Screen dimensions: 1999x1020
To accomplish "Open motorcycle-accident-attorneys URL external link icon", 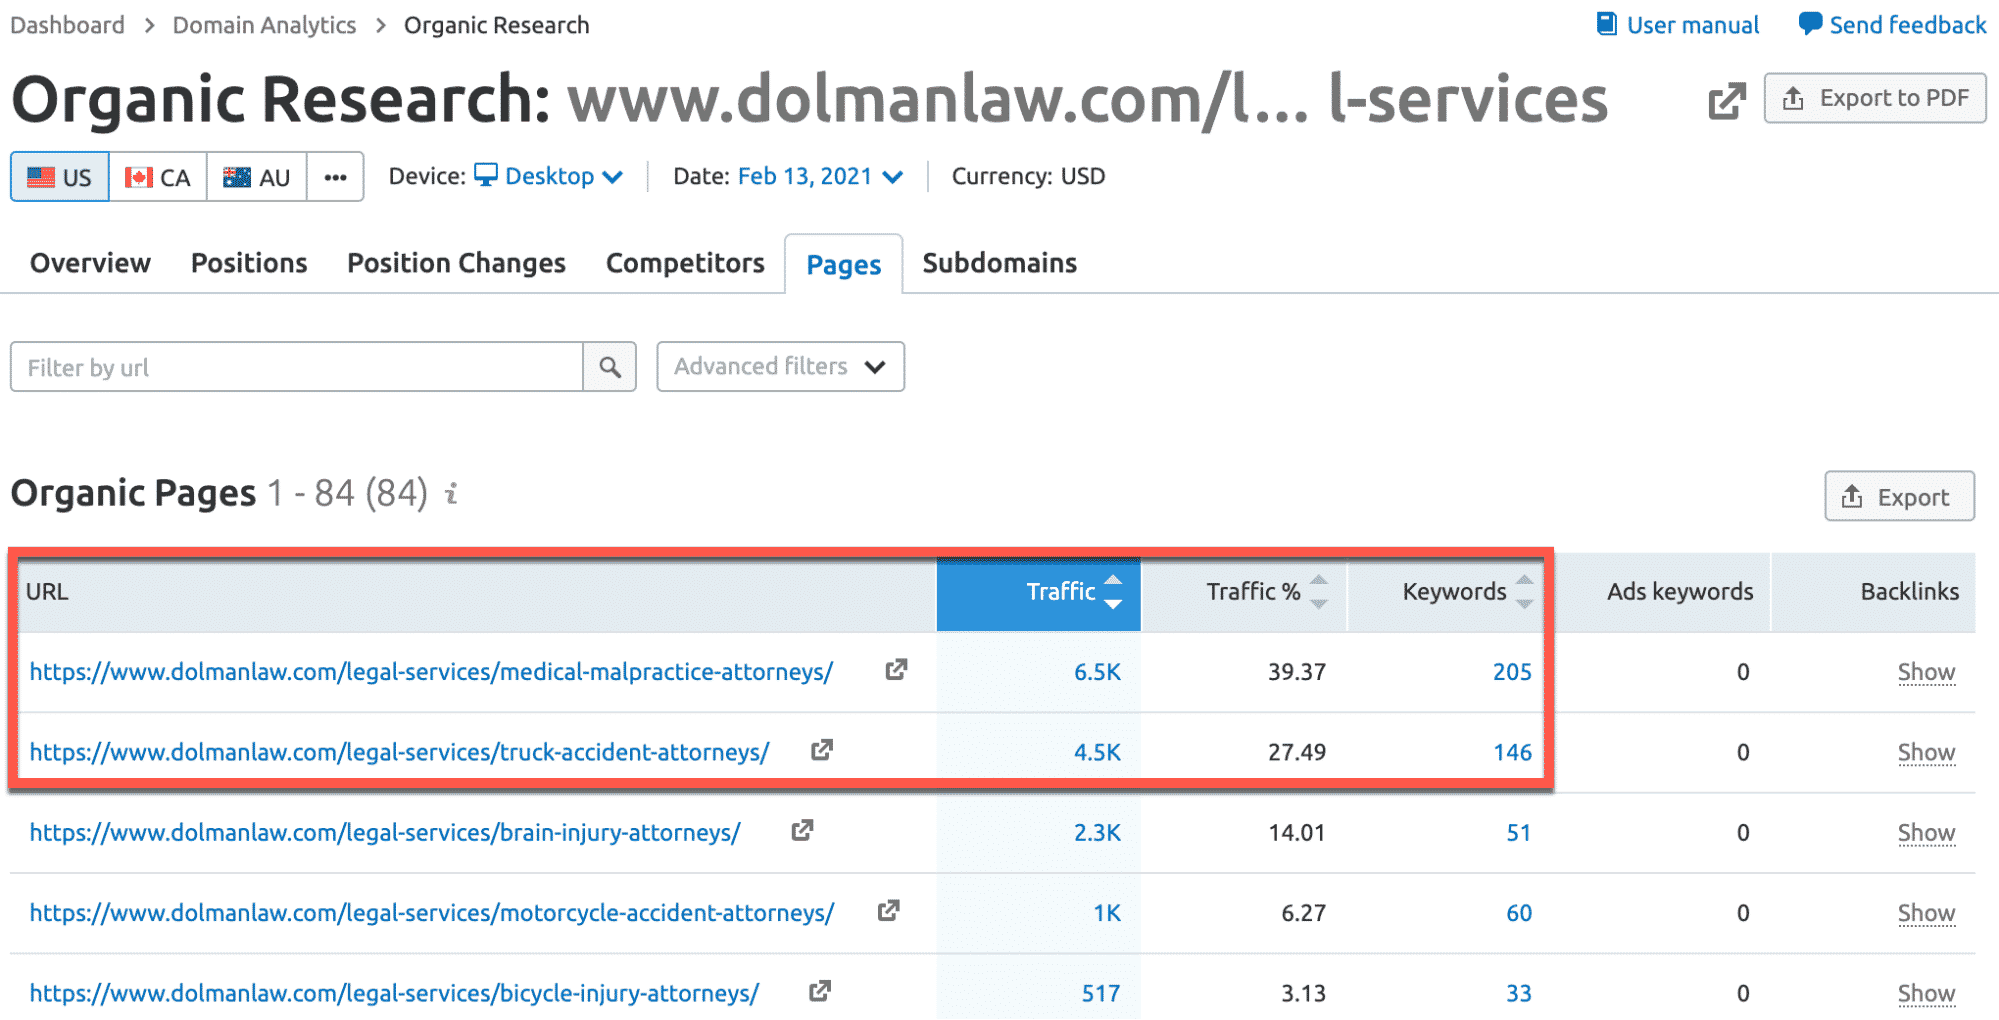I will point(888,911).
